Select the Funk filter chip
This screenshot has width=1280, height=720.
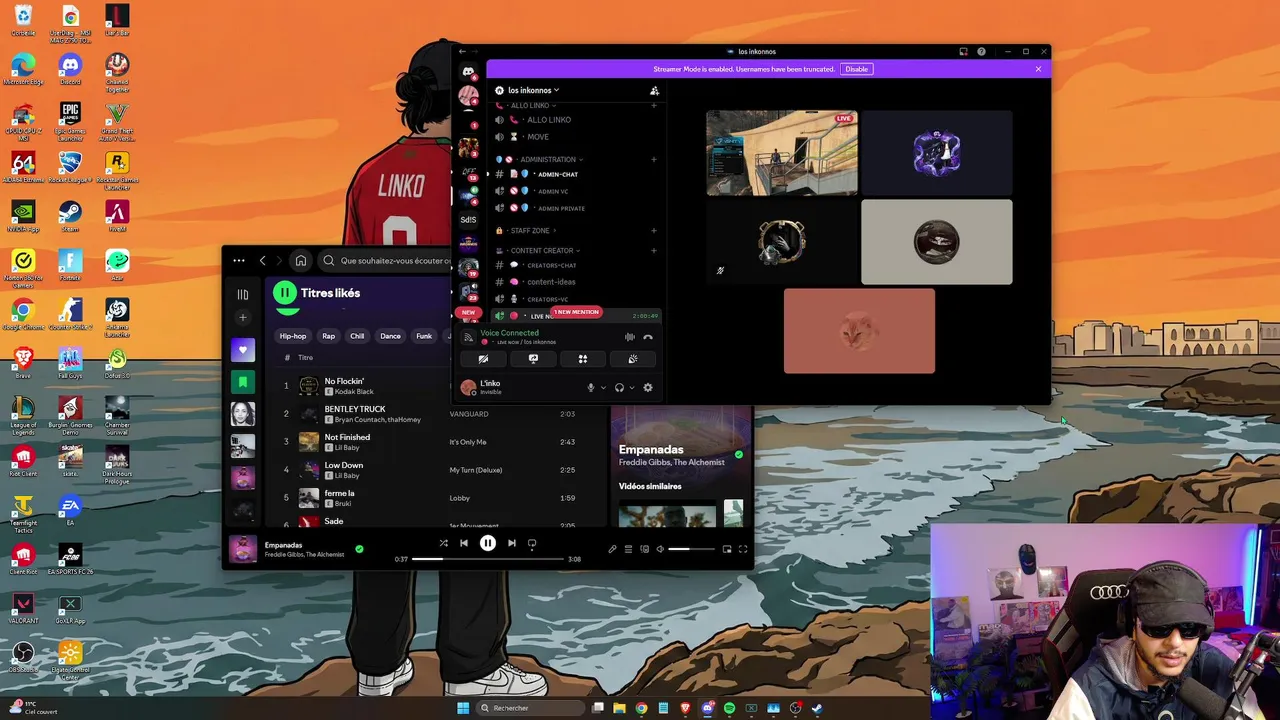[424, 336]
